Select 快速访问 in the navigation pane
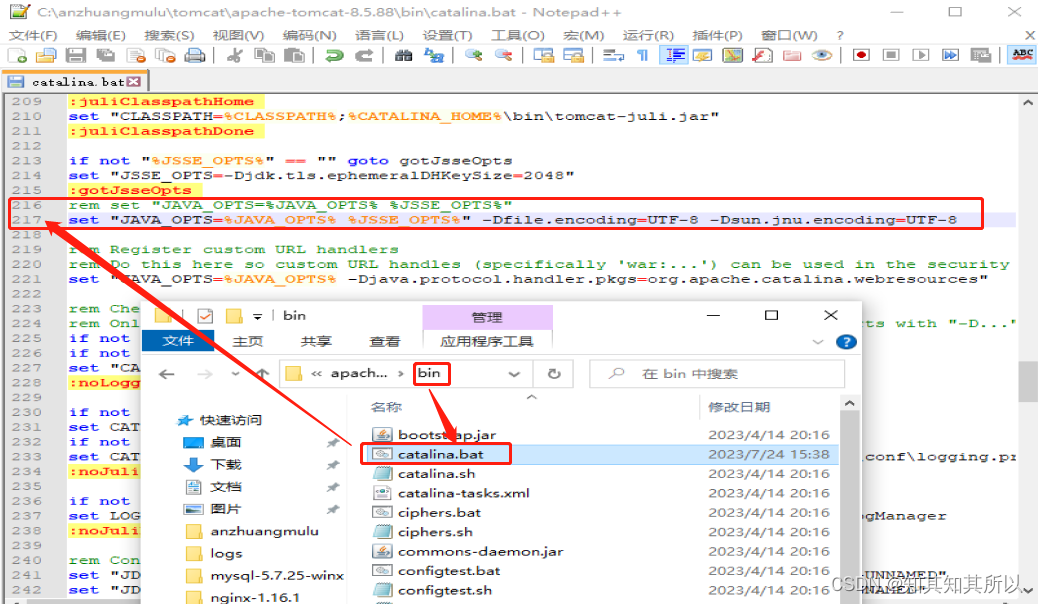Image resolution: width=1038 pixels, height=604 pixels. (230, 420)
